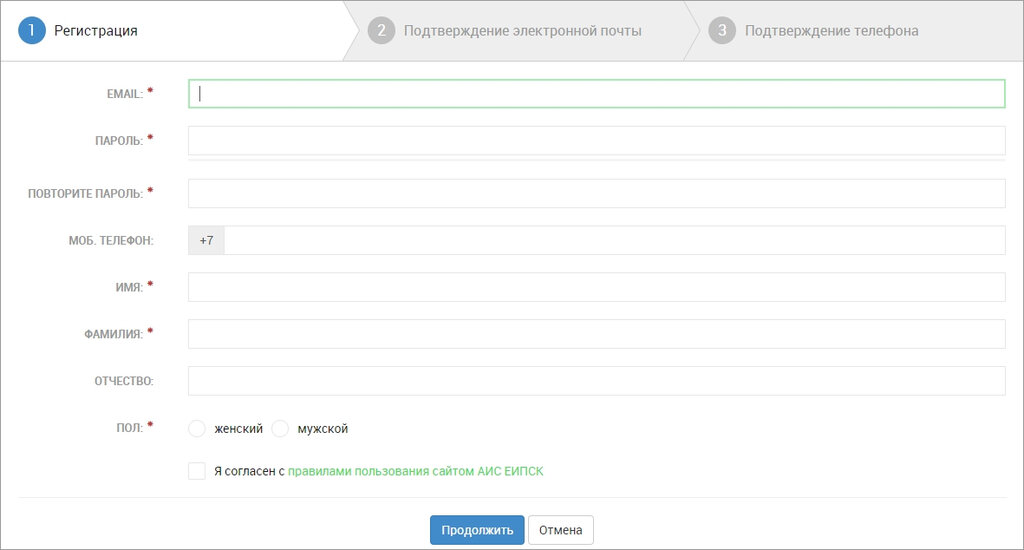Click the EMAIL input field

coord(596,93)
